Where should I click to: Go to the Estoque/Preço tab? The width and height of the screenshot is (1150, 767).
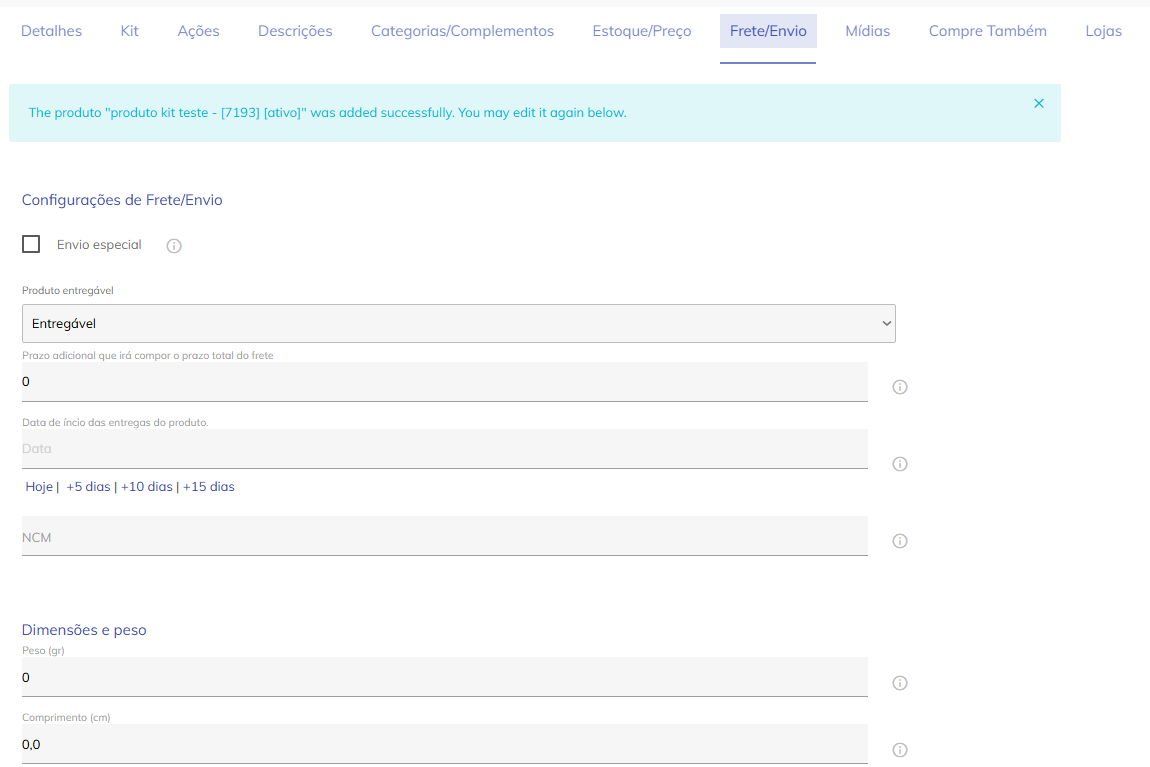click(x=641, y=31)
